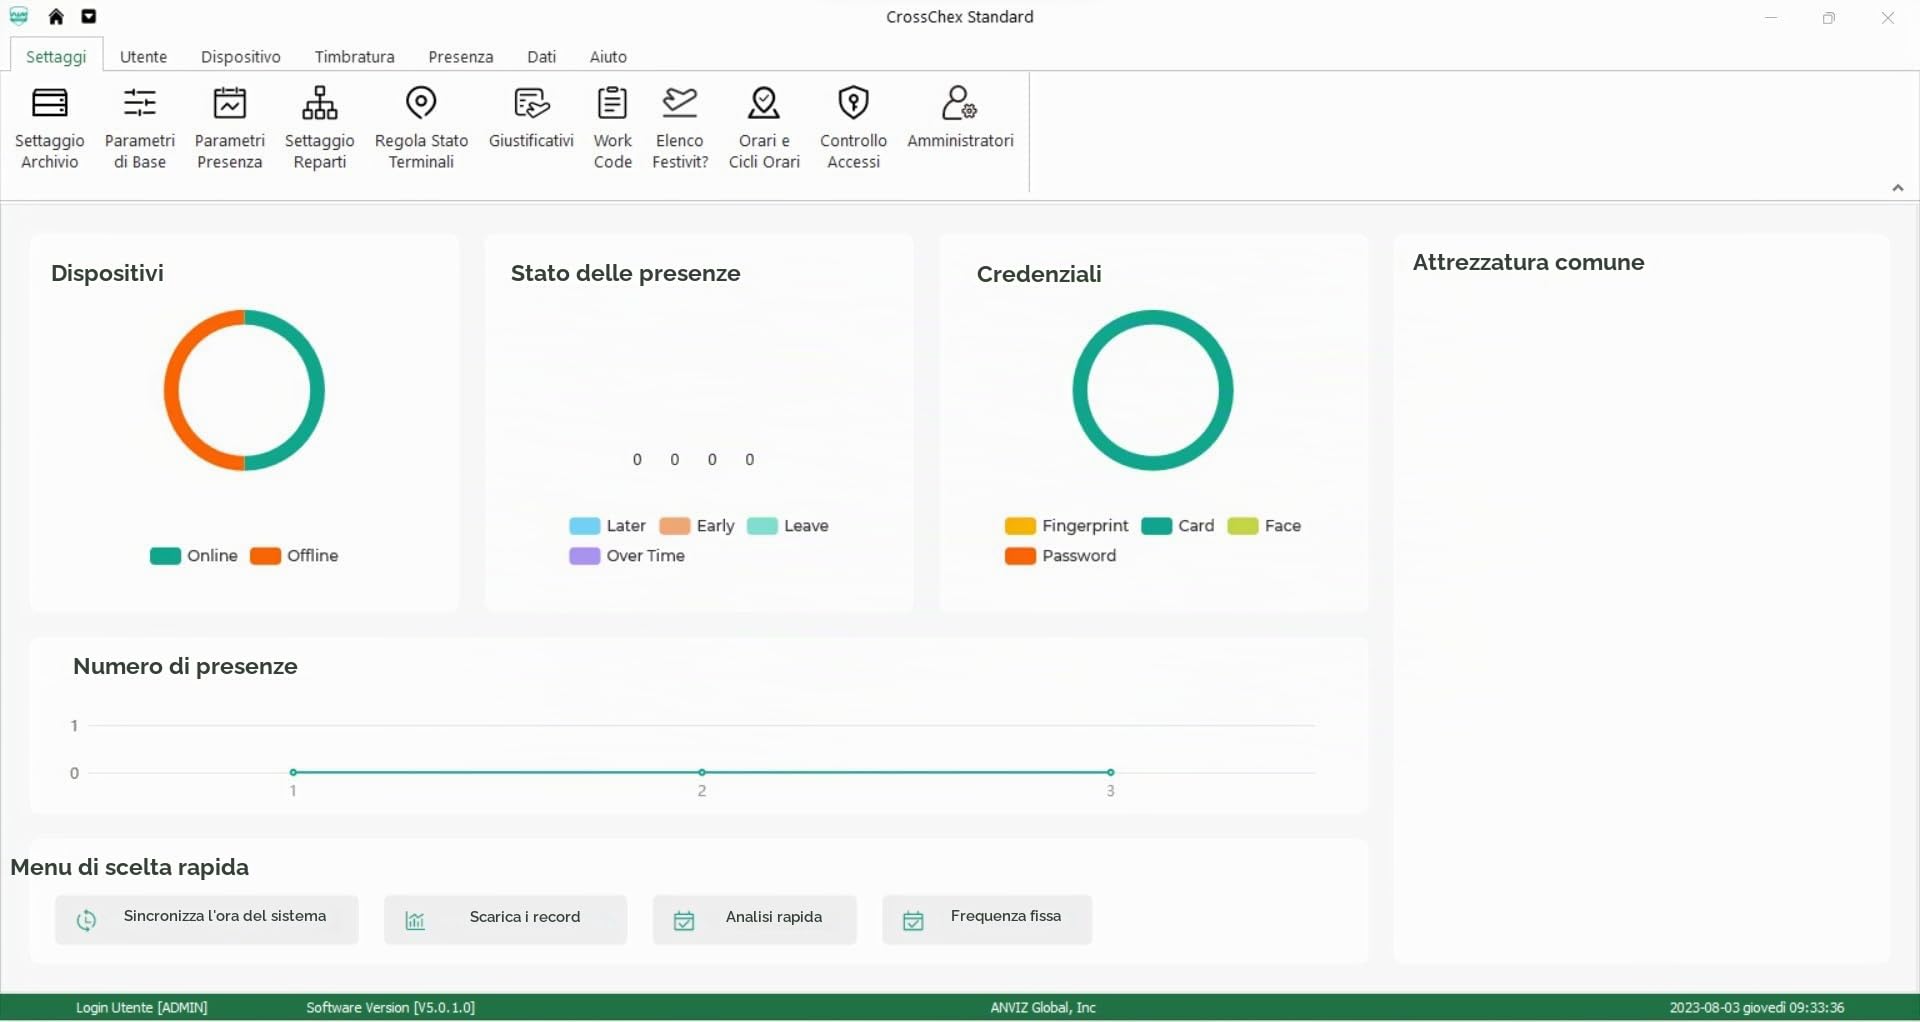Click Software Version [V5.0.1.0] text
The image size is (1920, 1022).
tap(390, 1007)
